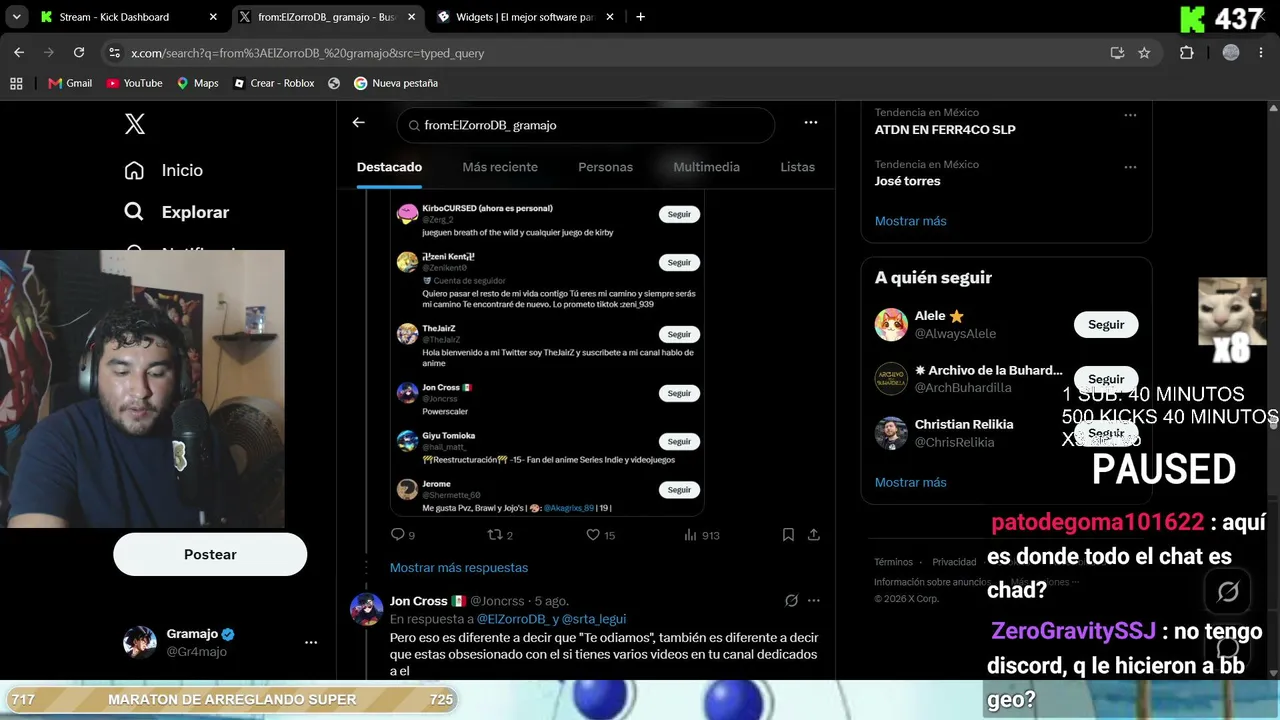Open Christian Relikia profile picture
The image size is (1280, 720).
tap(891, 433)
